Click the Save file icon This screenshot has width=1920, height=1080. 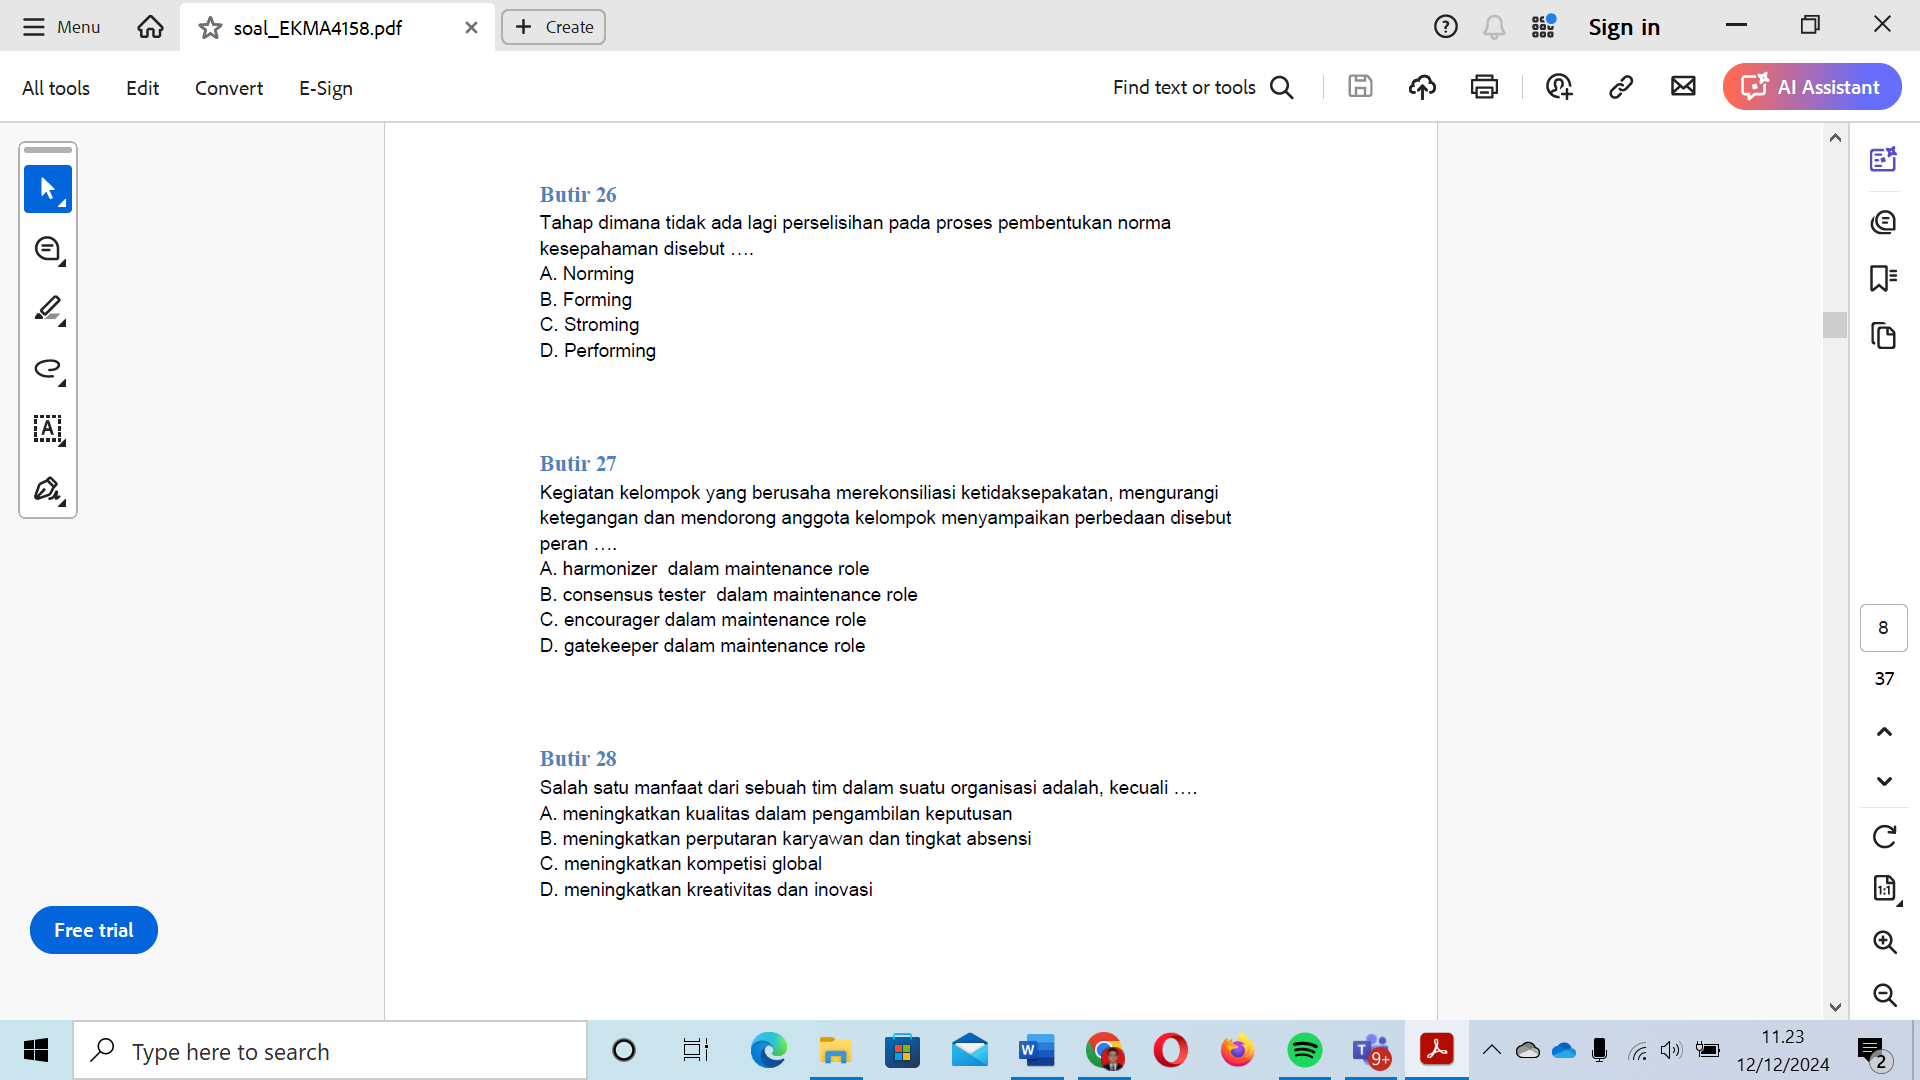click(x=1360, y=87)
